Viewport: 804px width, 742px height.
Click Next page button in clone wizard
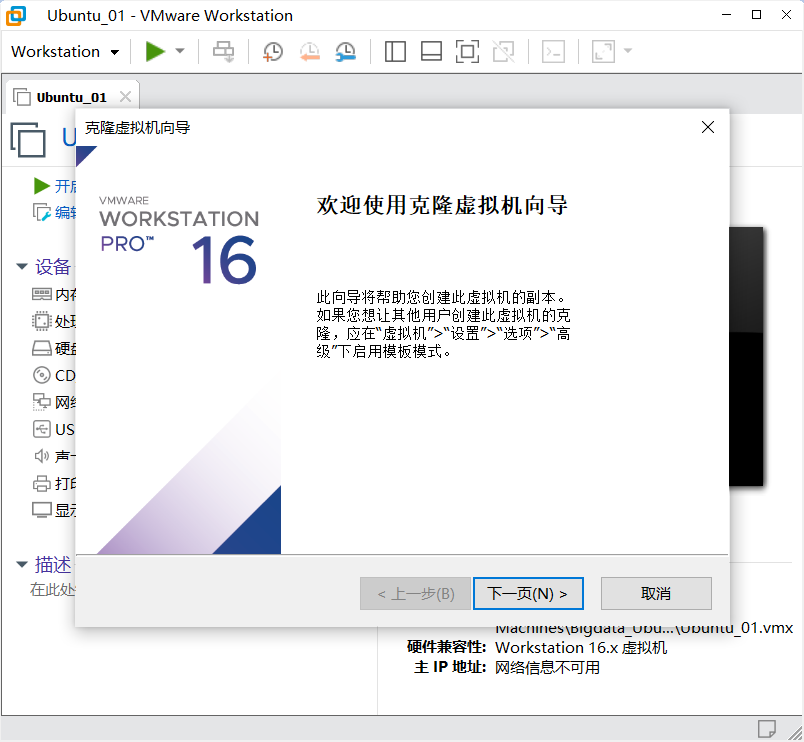pos(528,594)
